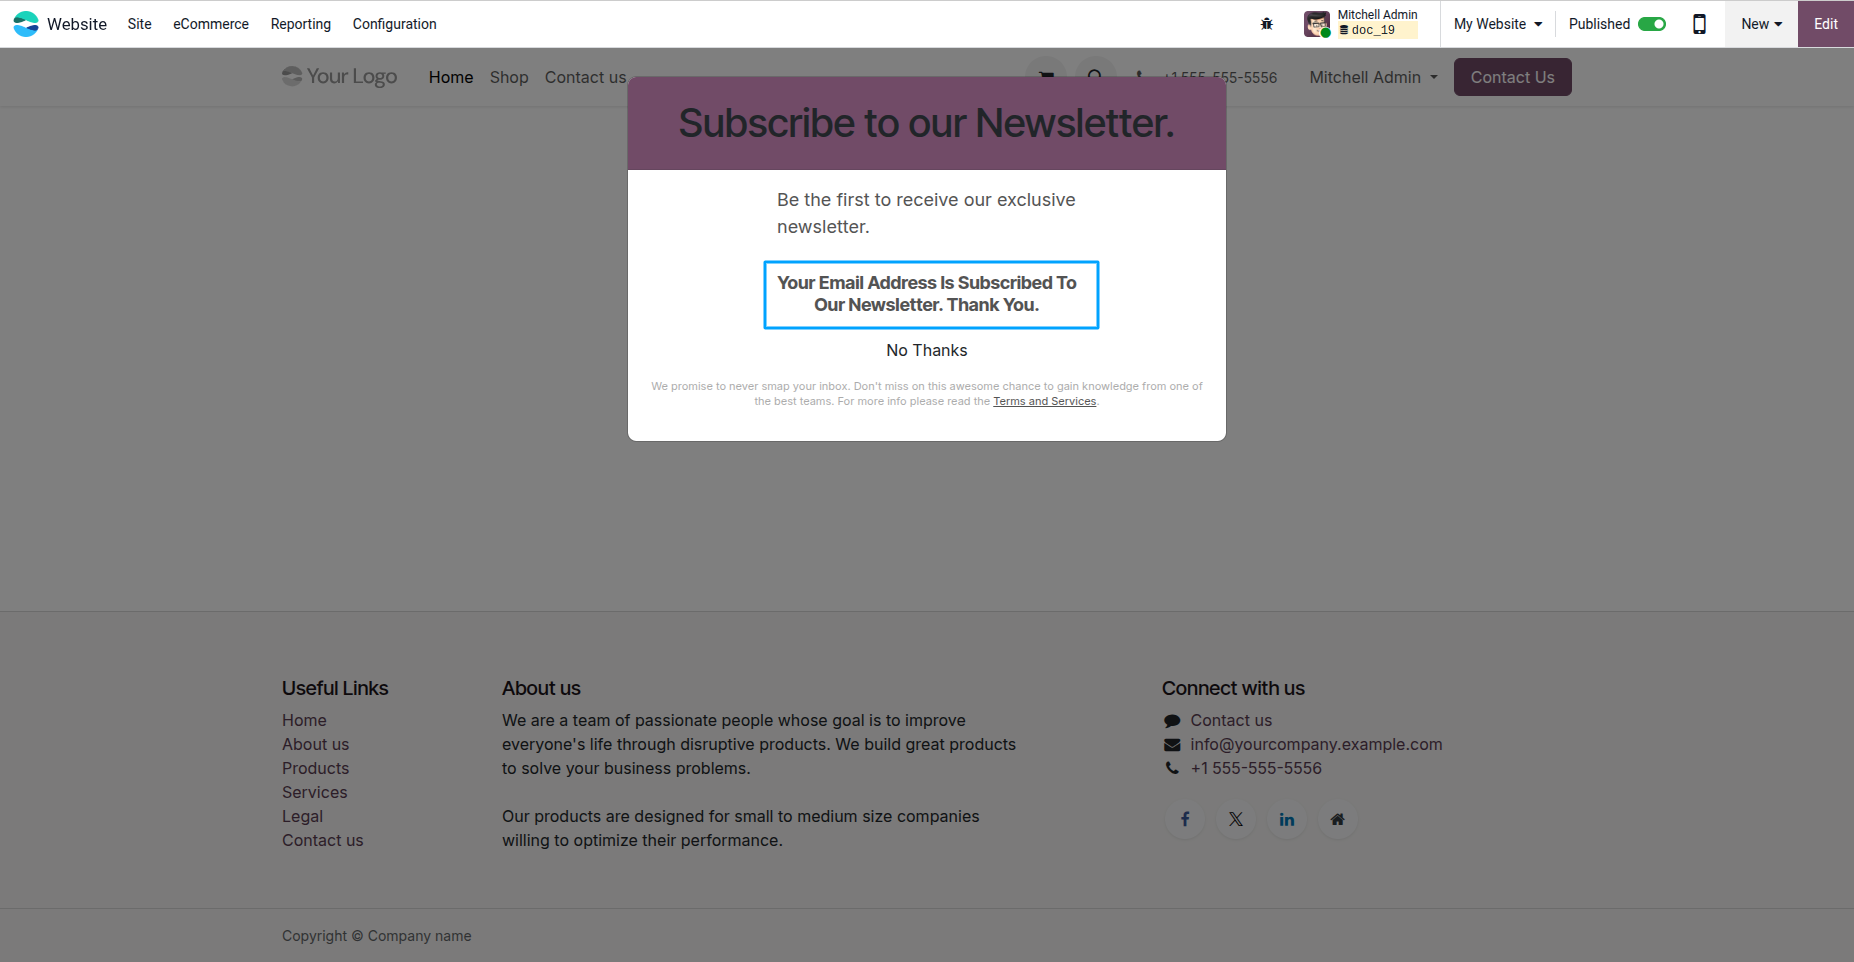Image resolution: width=1854 pixels, height=962 pixels.
Task: Dismiss popup with No Thanks
Action: point(927,350)
